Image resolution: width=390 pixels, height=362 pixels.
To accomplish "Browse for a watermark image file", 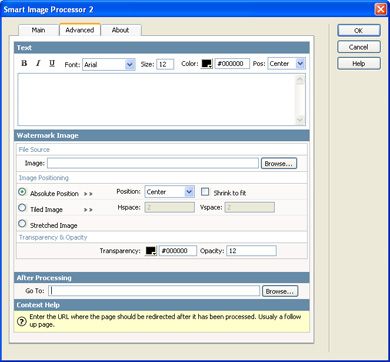I will [279, 163].
